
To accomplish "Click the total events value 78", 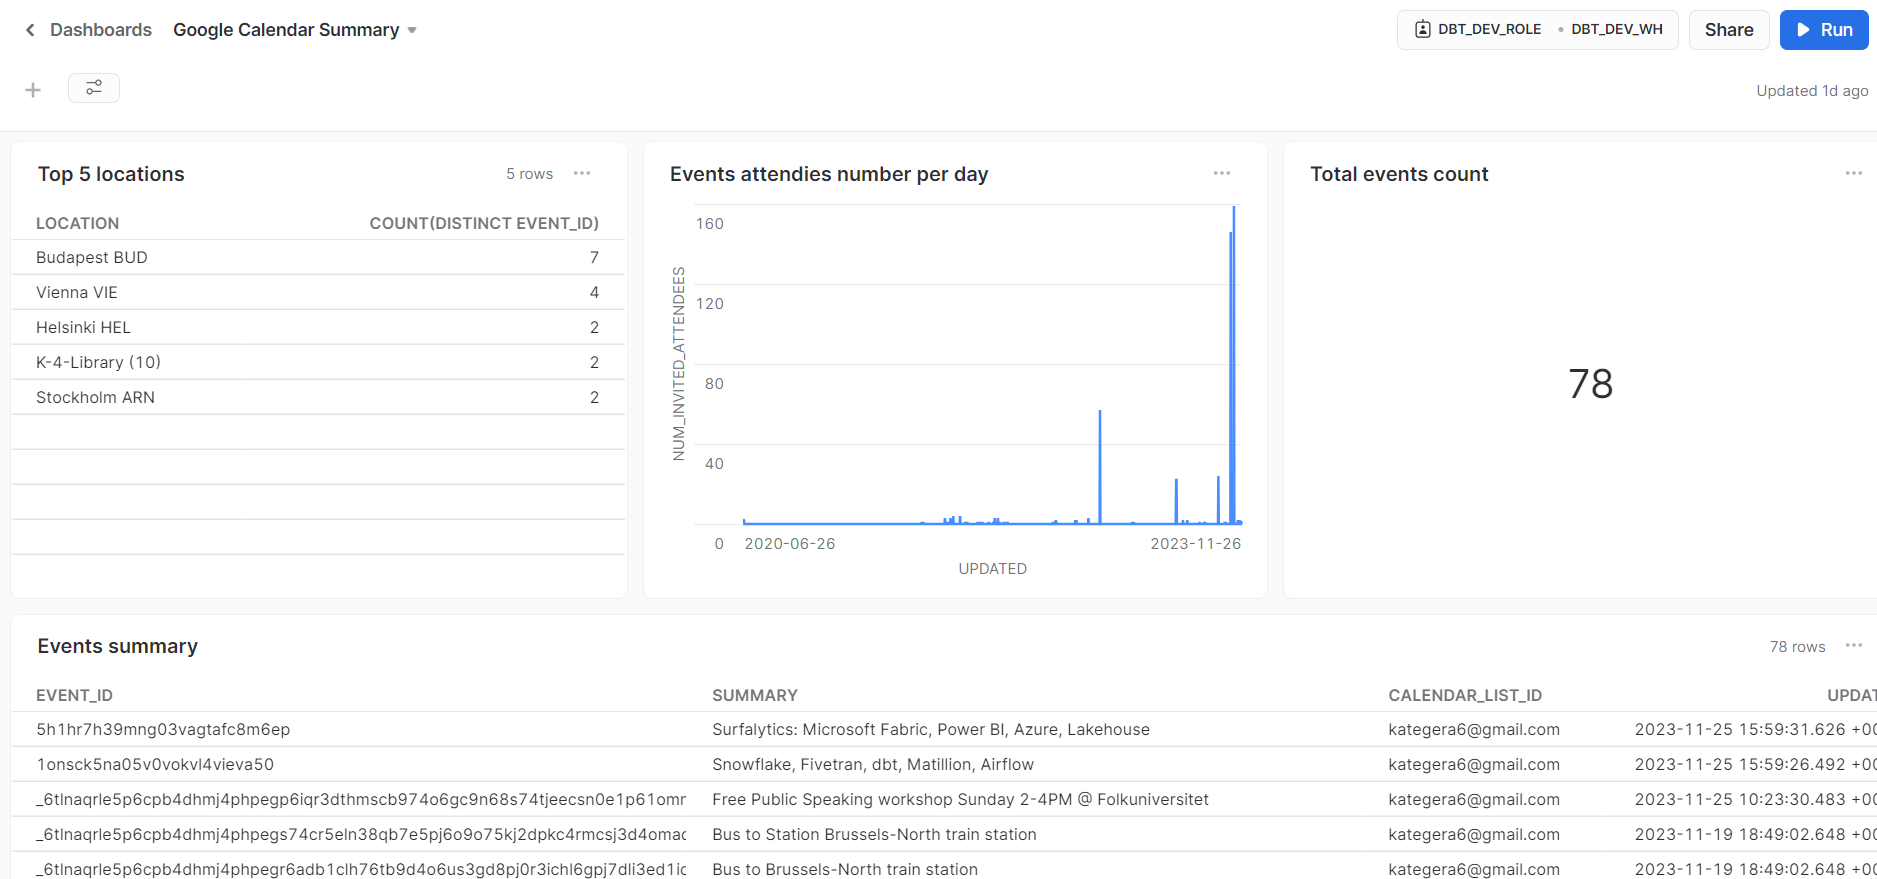I will point(1590,384).
